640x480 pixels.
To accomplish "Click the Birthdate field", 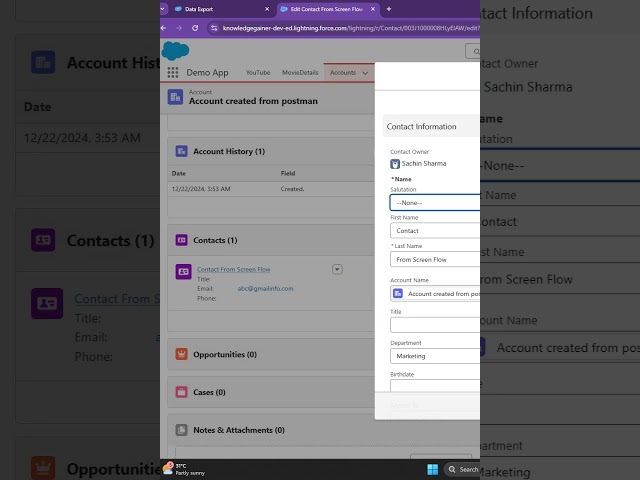I will [x=435, y=386].
